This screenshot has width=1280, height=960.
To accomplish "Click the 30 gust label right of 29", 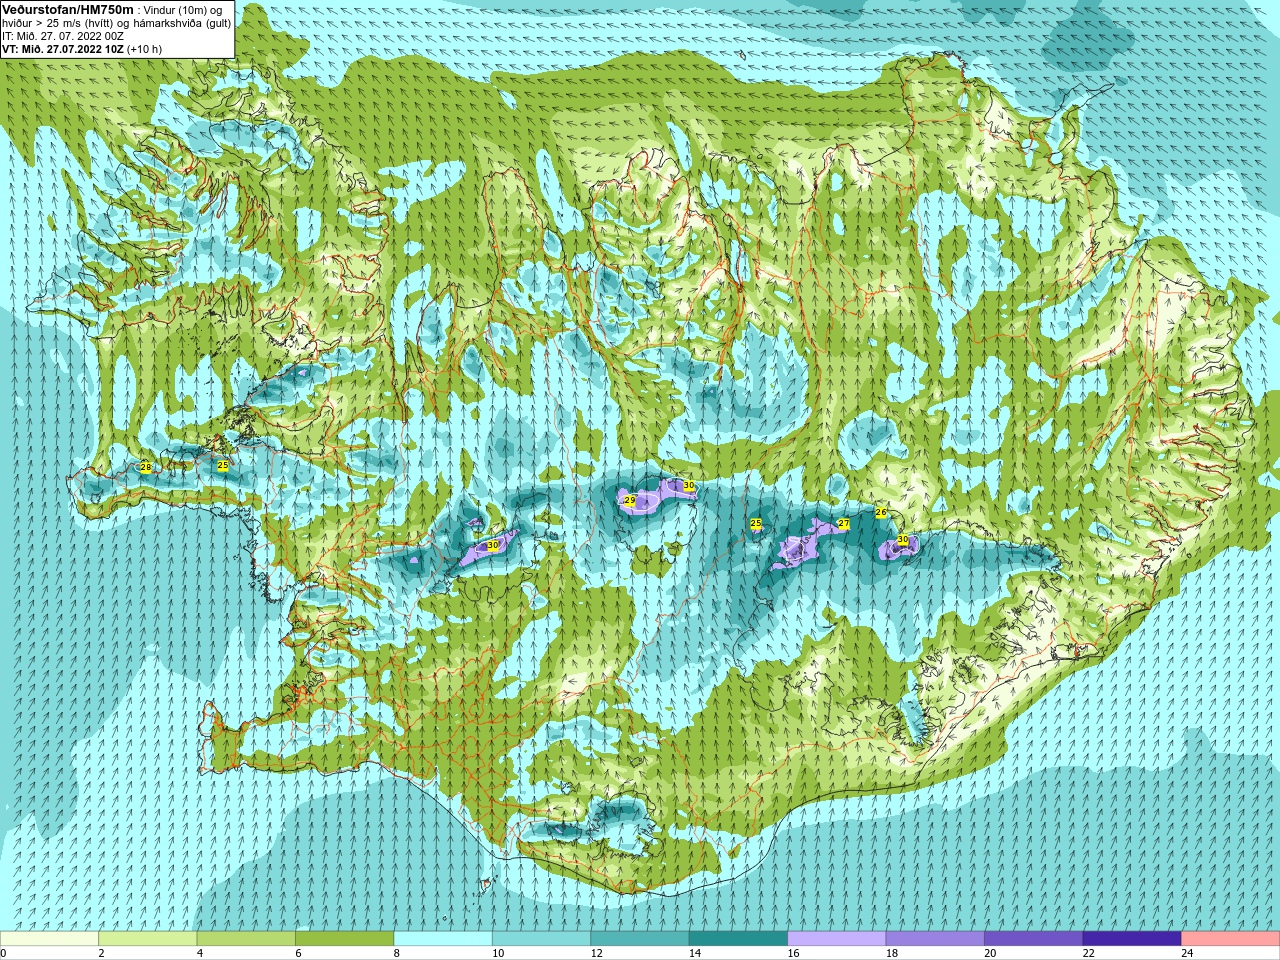I will 689,485.
